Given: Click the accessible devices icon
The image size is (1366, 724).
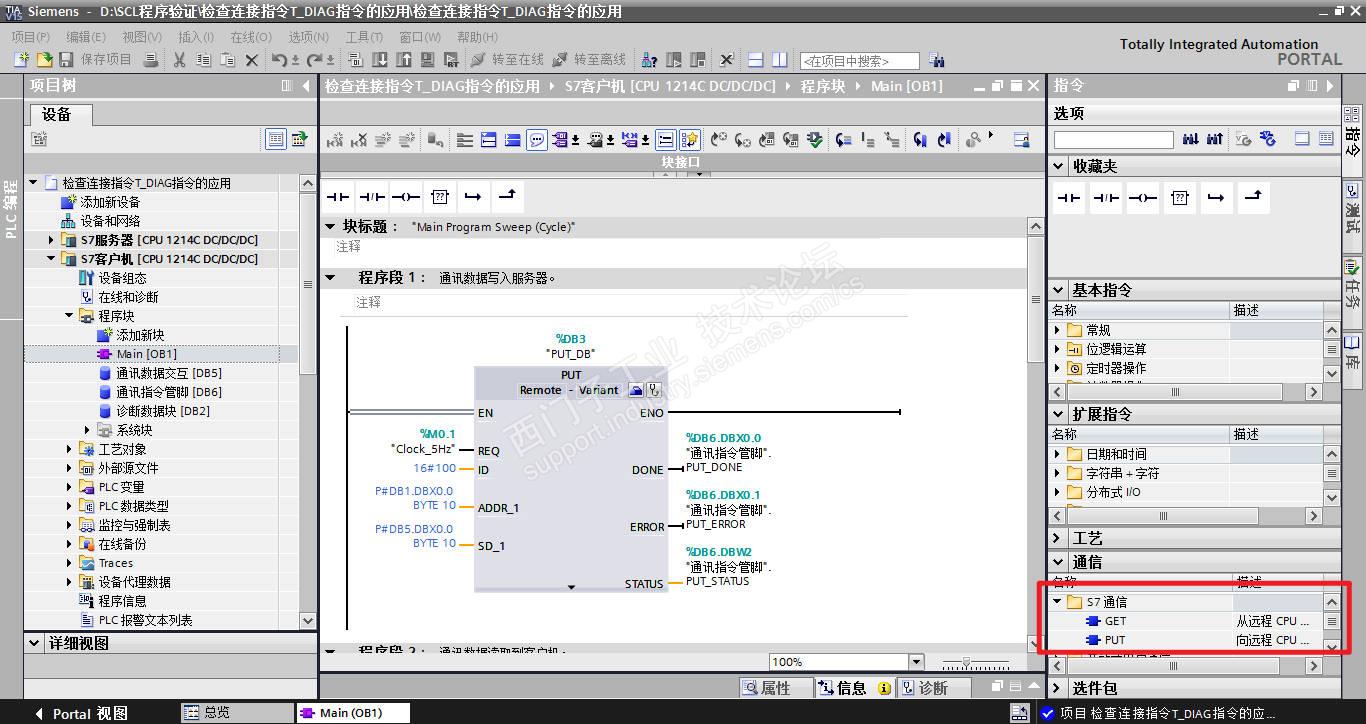Looking at the screenshot, I should (x=649, y=60).
